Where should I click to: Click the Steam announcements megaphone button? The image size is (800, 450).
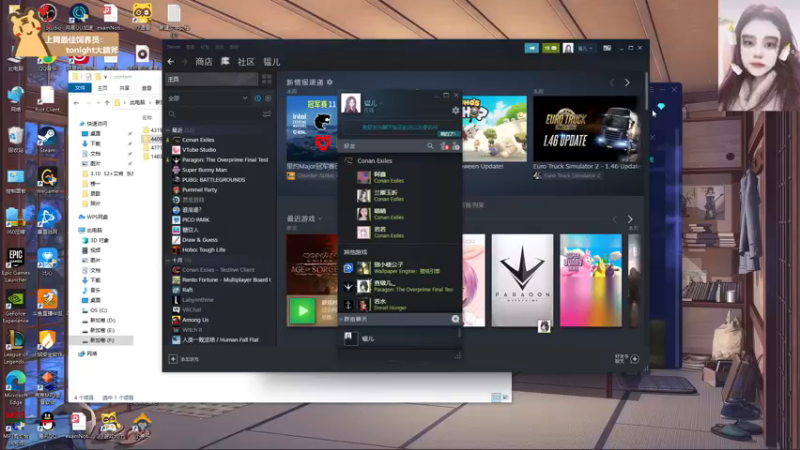point(531,48)
